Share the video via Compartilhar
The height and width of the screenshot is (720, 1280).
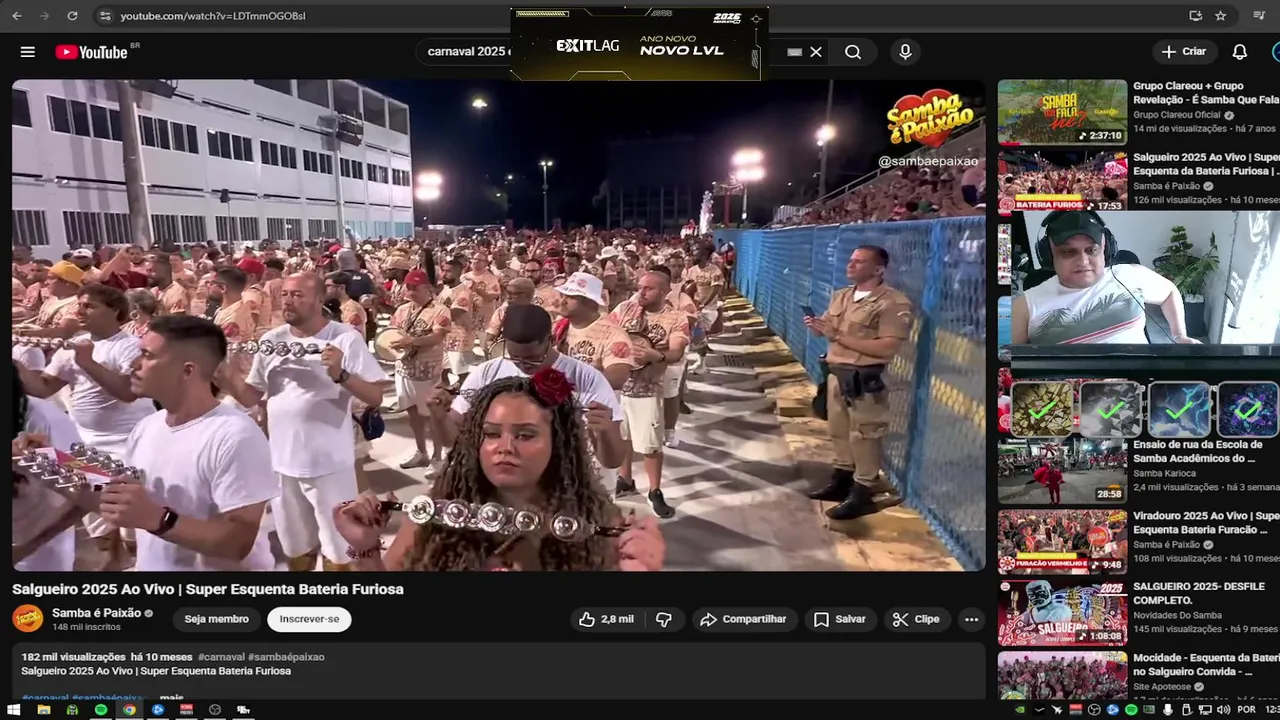click(x=743, y=619)
